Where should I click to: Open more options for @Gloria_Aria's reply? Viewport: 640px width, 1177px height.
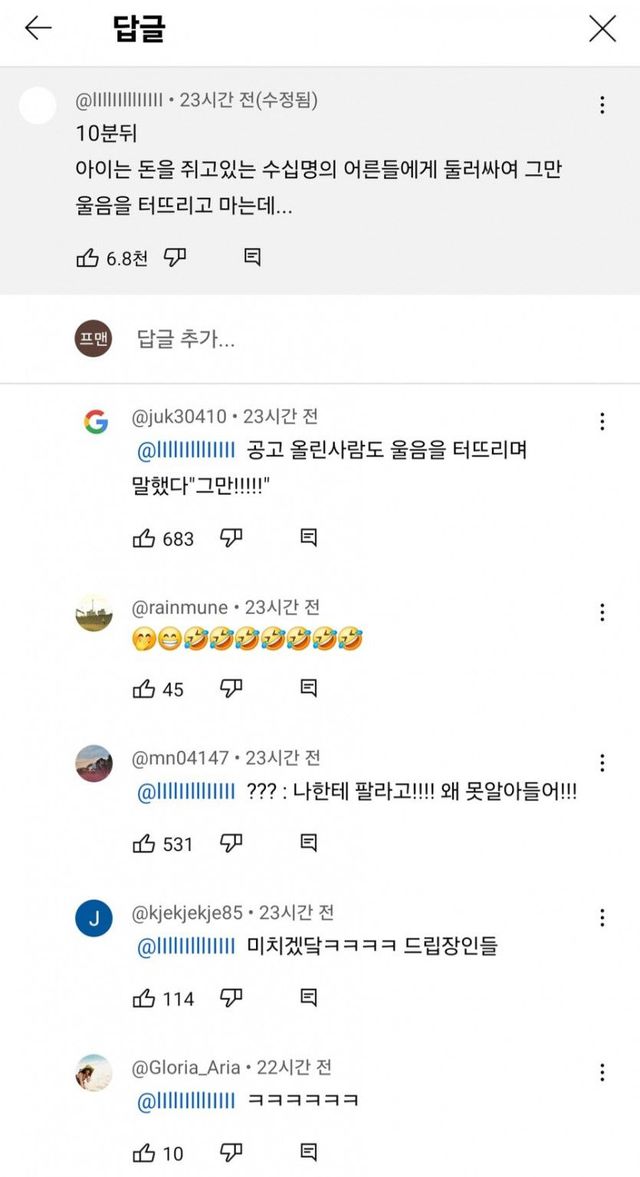click(602, 1072)
